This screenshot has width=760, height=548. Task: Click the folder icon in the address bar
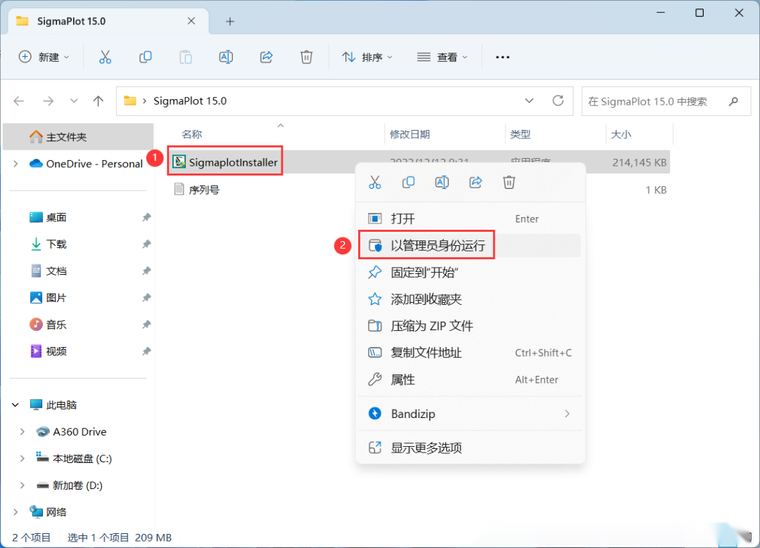(130, 101)
